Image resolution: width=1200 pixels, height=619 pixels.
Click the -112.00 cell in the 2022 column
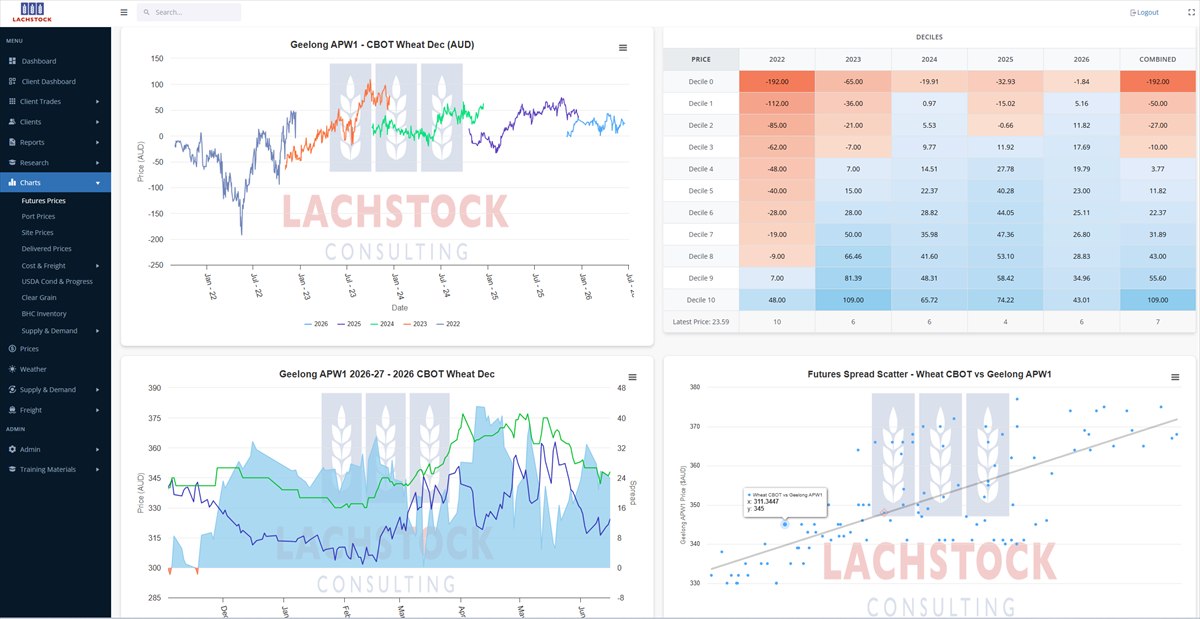click(x=777, y=103)
